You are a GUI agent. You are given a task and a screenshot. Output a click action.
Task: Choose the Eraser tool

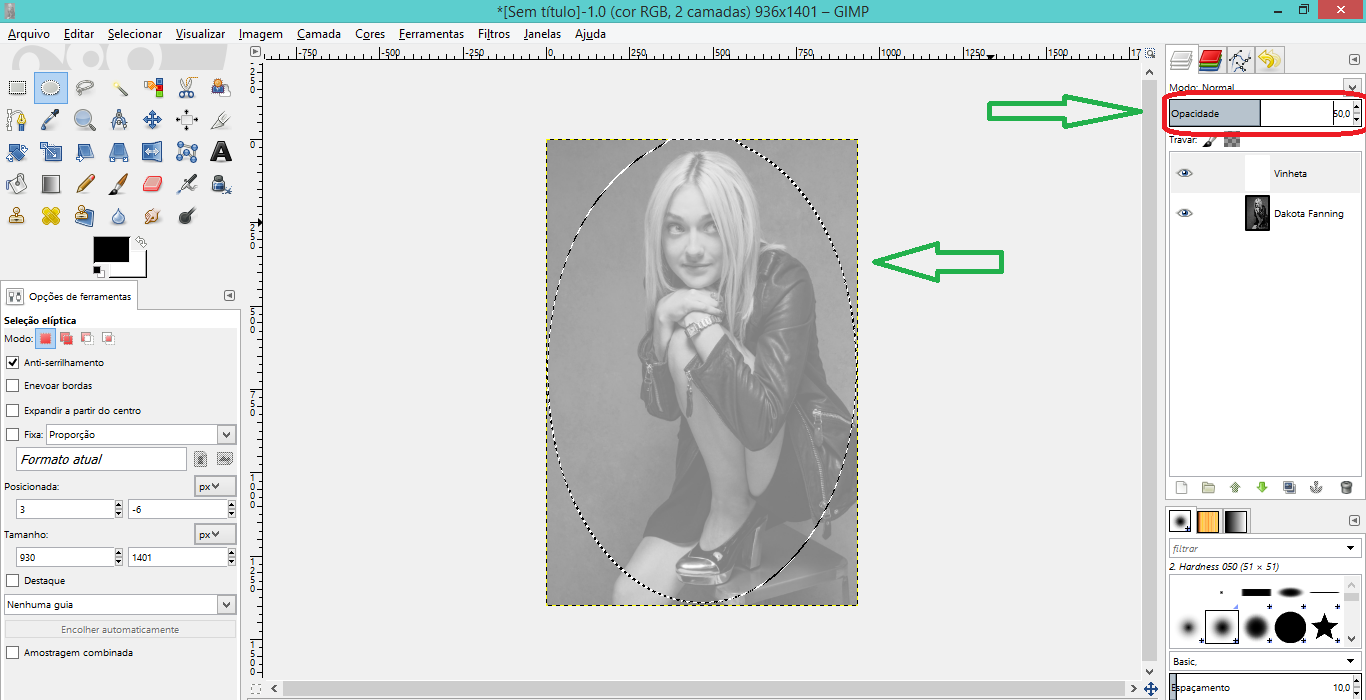pos(152,184)
